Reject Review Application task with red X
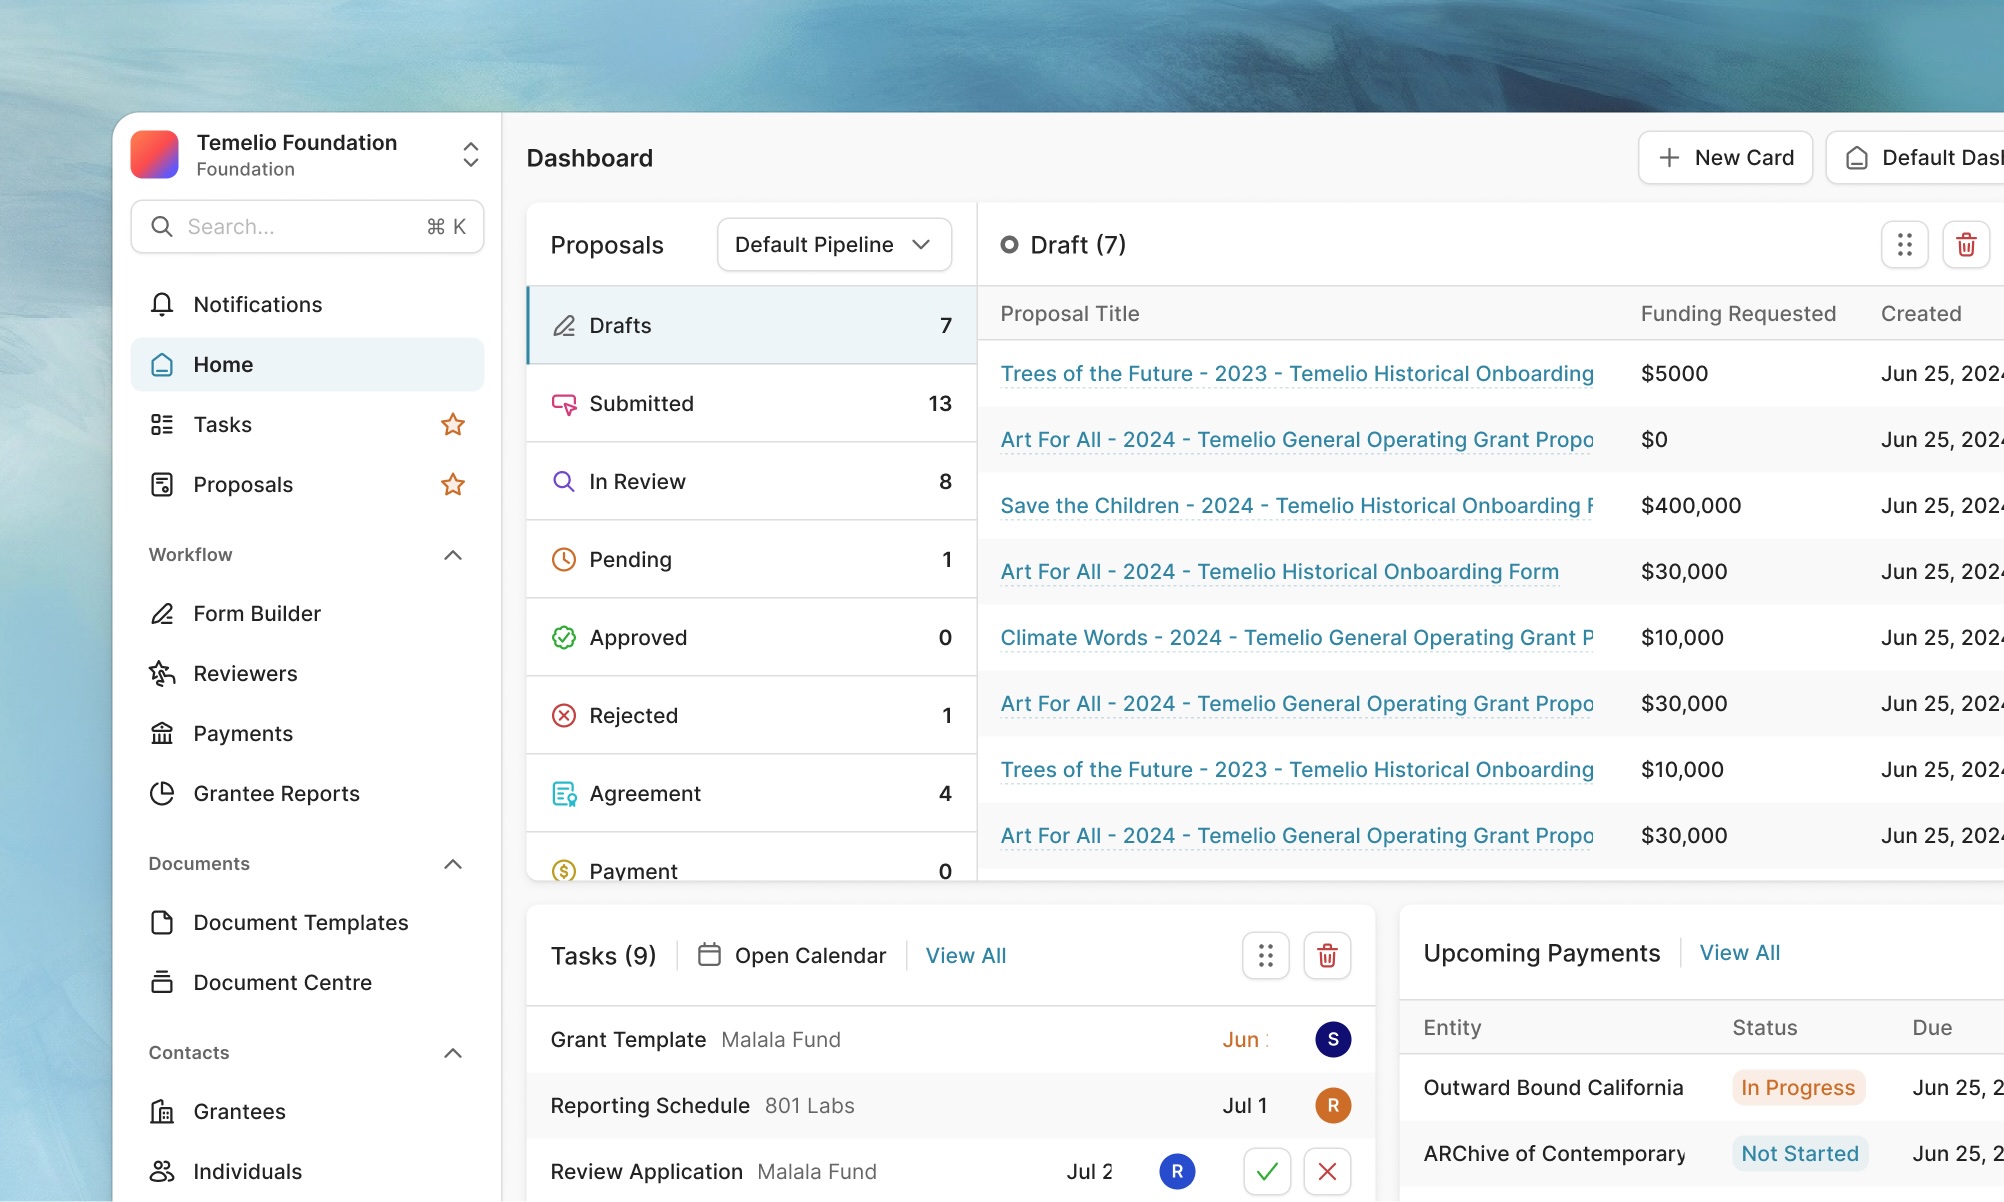This screenshot has width=2004, height=1202. 1327,1171
